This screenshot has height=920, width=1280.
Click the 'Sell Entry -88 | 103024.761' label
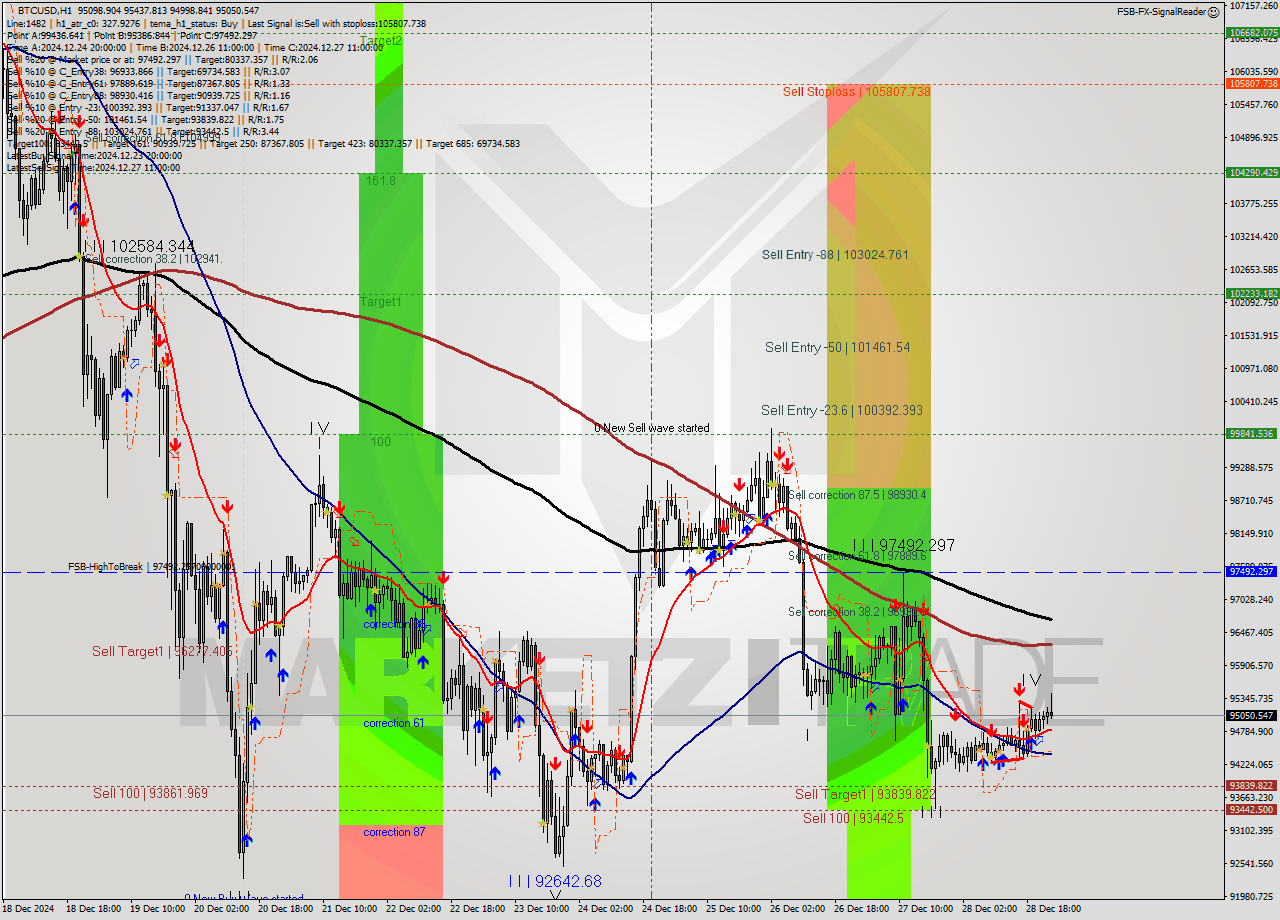click(835, 255)
